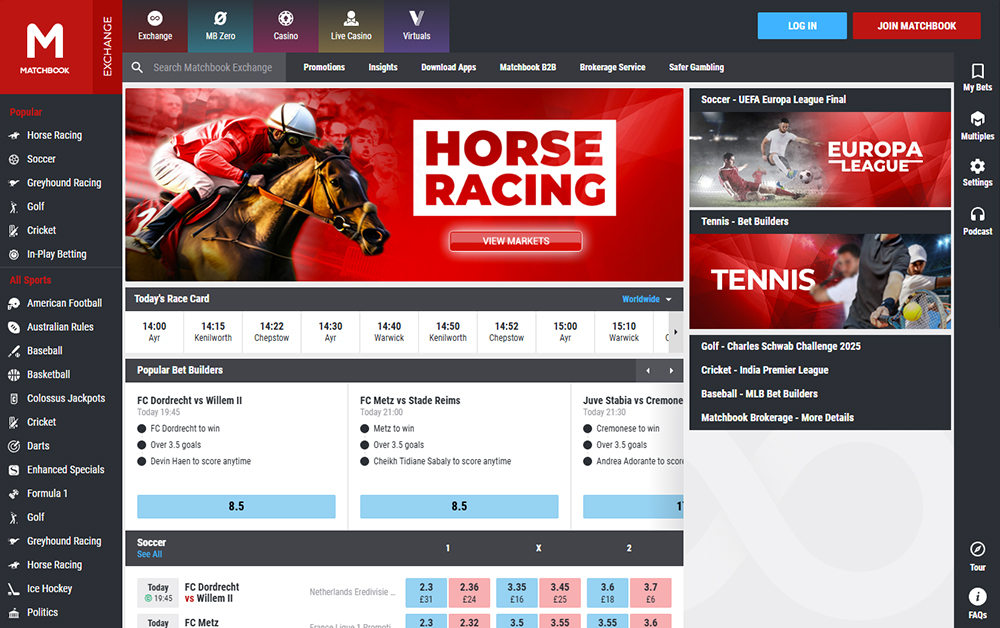The image size is (1000, 628).
Task: Open the 14:40 Warwick race
Action: [389, 332]
